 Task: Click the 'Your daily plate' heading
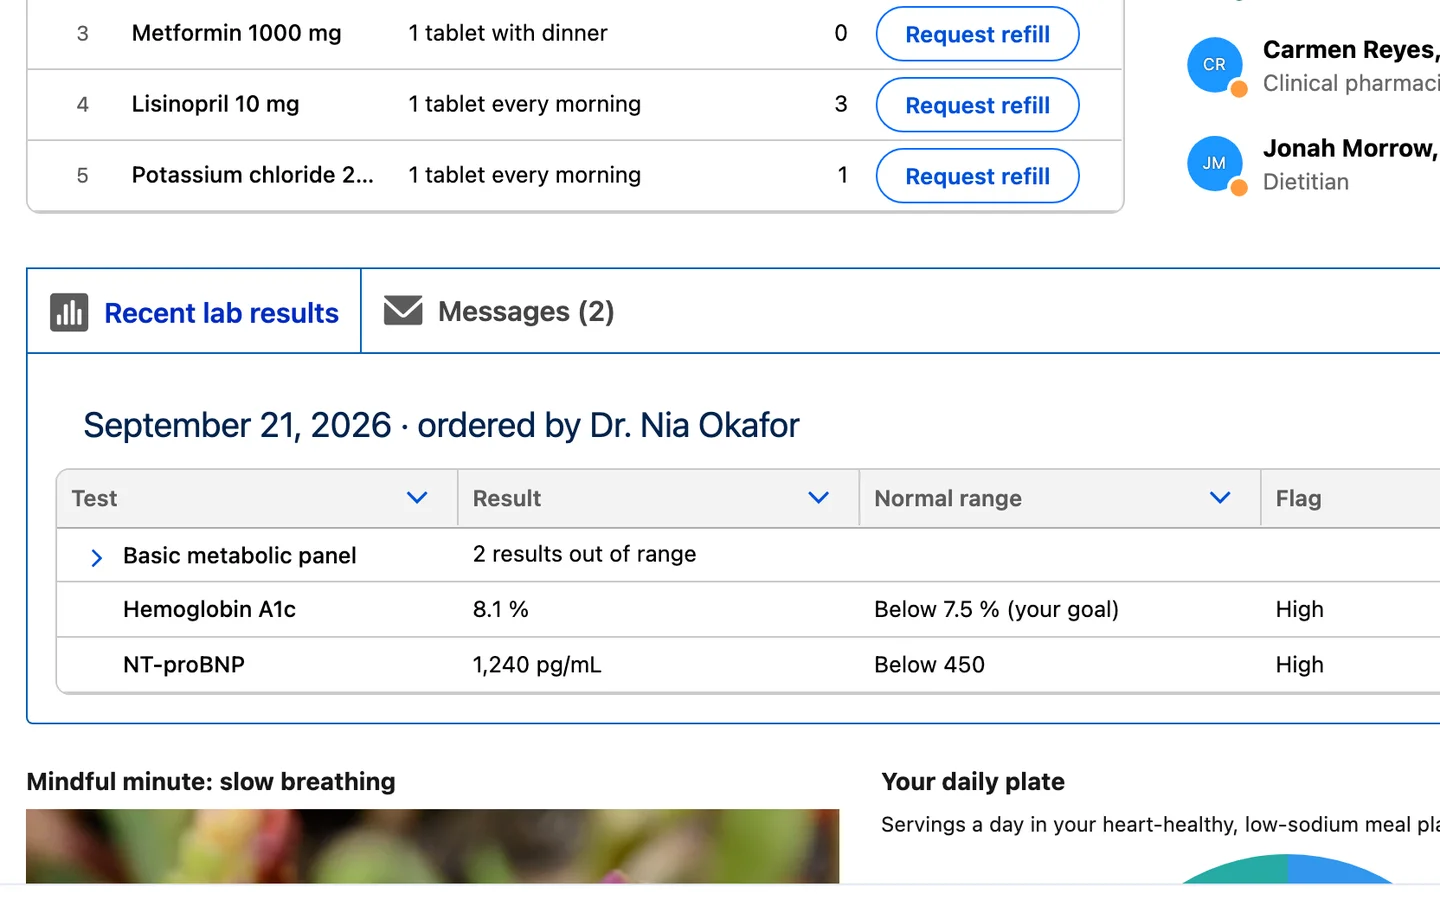pos(973,781)
